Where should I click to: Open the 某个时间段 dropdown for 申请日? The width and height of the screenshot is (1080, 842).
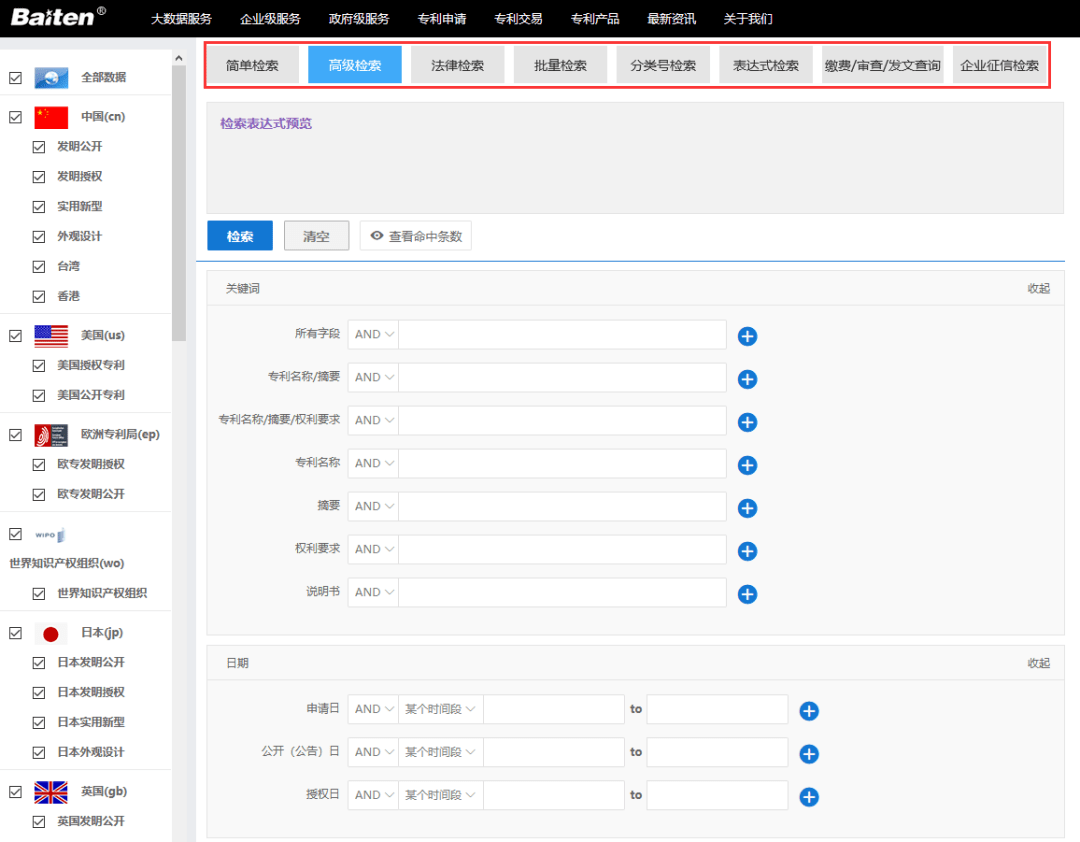tap(440, 708)
